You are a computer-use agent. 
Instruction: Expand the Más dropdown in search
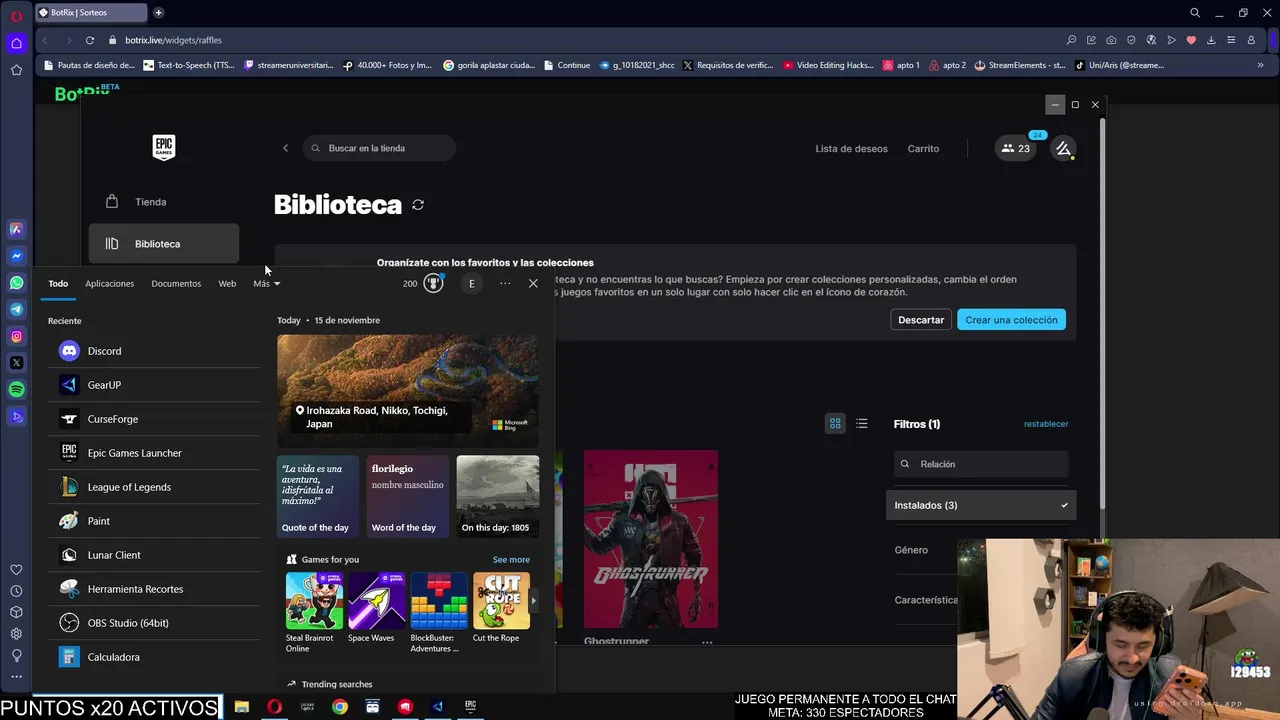[x=266, y=284]
